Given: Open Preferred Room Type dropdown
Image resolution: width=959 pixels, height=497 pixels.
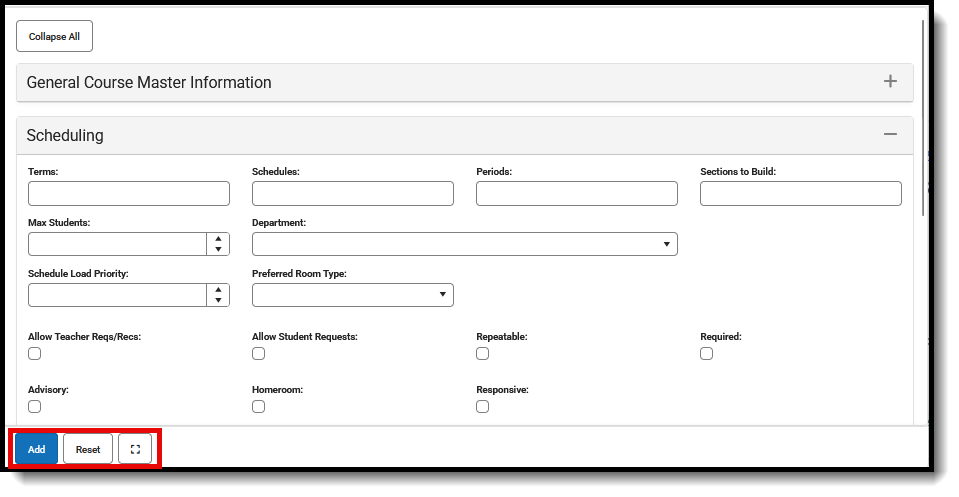Looking at the screenshot, I should click(x=353, y=295).
